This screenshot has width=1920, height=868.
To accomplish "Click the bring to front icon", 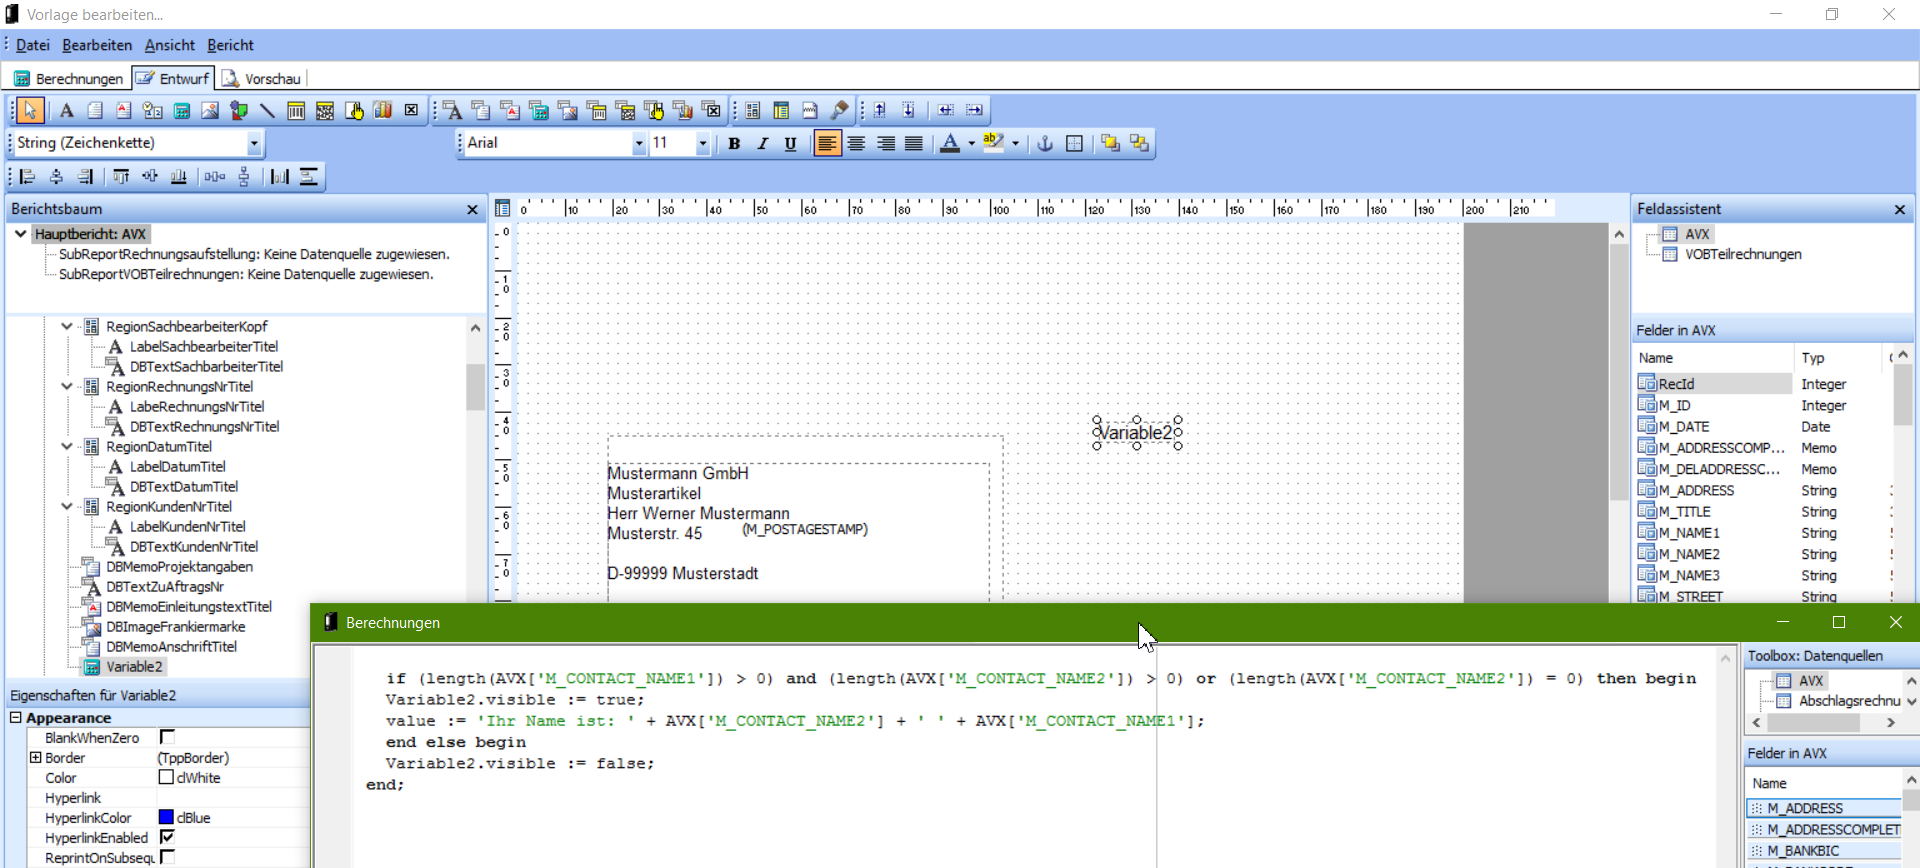I will tap(1110, 143).
